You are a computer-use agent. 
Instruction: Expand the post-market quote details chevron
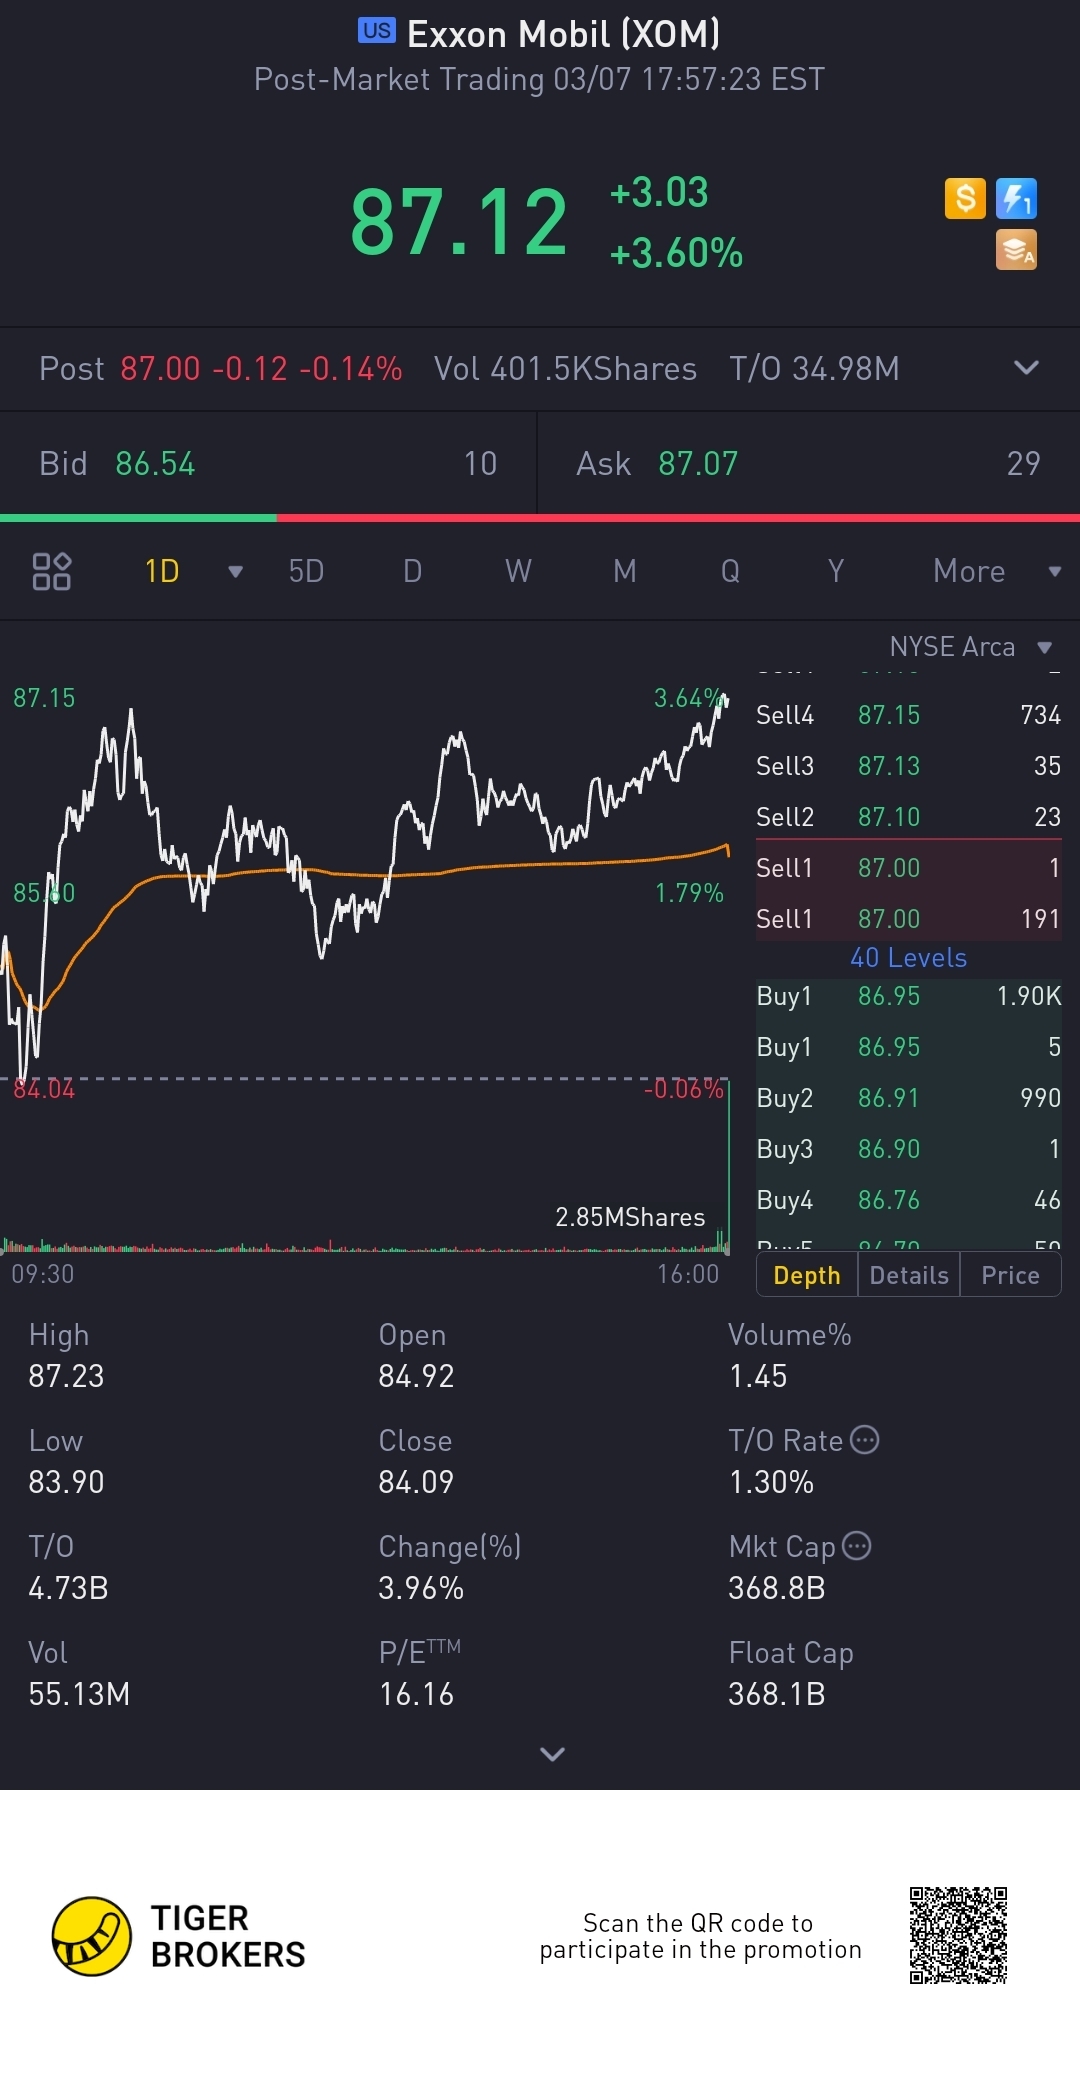point(1026,368)
